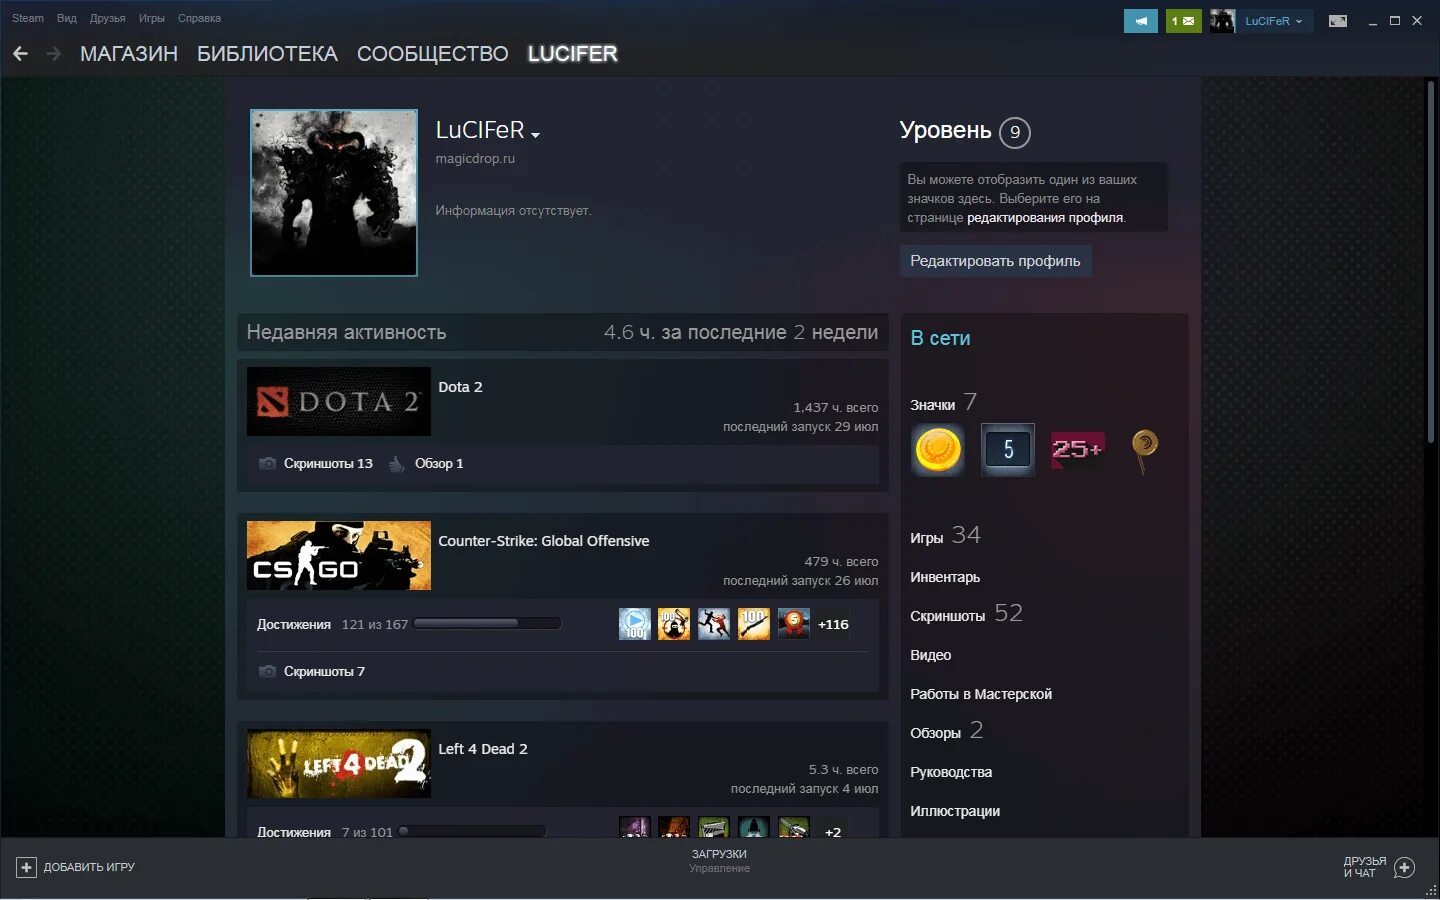Viewport: 1440px width, 900px height.
Task: Click the large profile avatar image
Action: coord(334,193)
